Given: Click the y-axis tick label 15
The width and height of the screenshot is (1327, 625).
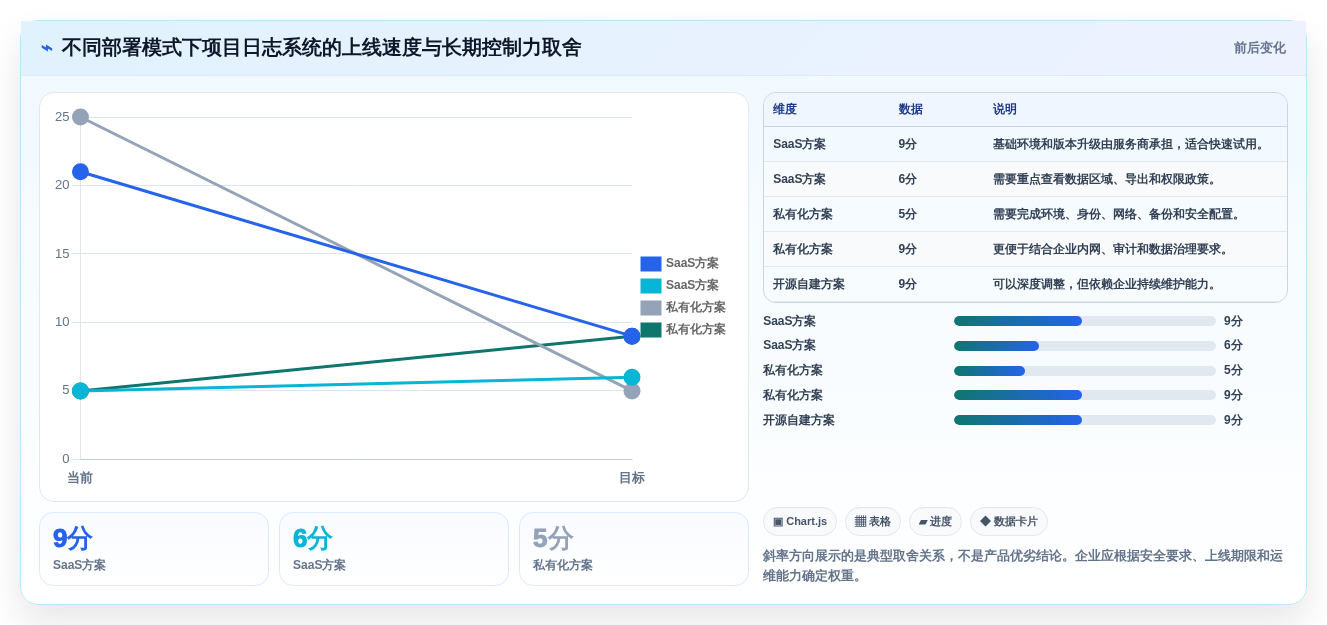Looking at the screenshot, I should pos(62,254).
